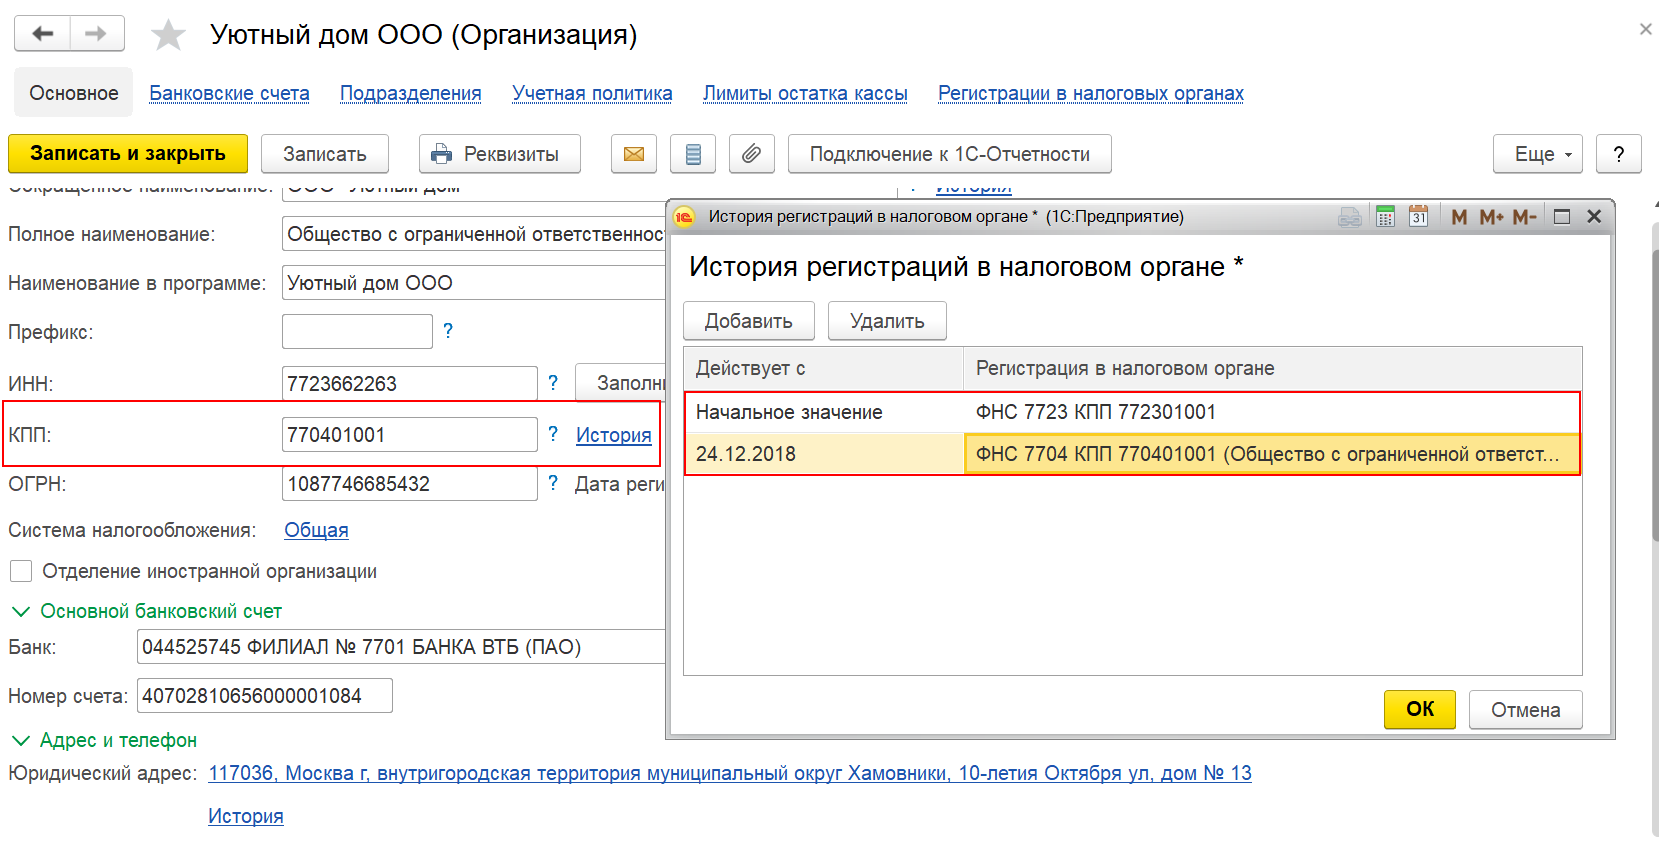The width and height of the screenshot is (1659, 843).
Task: Click yellow Записать и закрыть button
Action: tap(128, 154)
